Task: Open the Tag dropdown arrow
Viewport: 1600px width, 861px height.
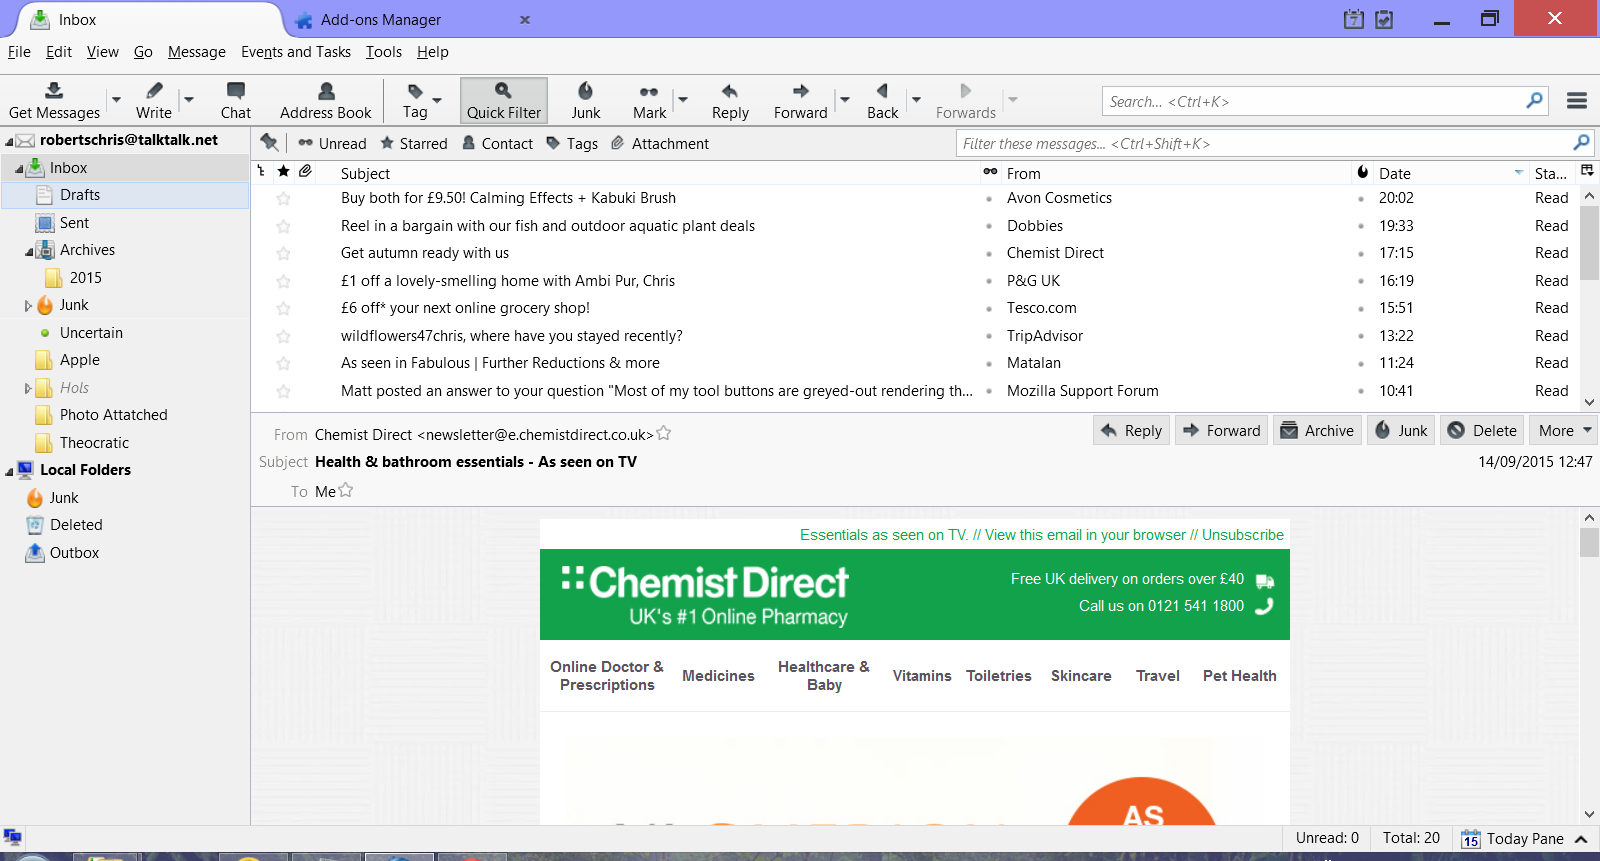Action: [437, 101]
